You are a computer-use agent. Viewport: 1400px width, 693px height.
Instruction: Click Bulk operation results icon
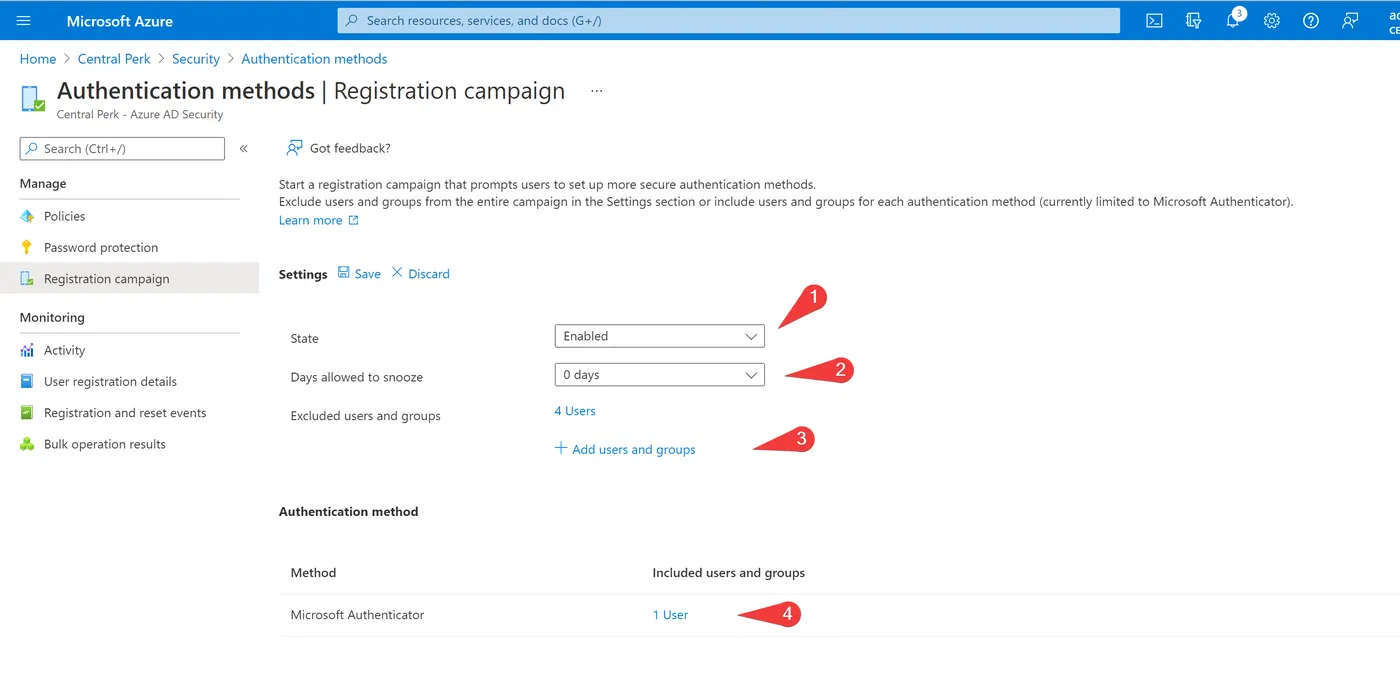pos(27,444)
